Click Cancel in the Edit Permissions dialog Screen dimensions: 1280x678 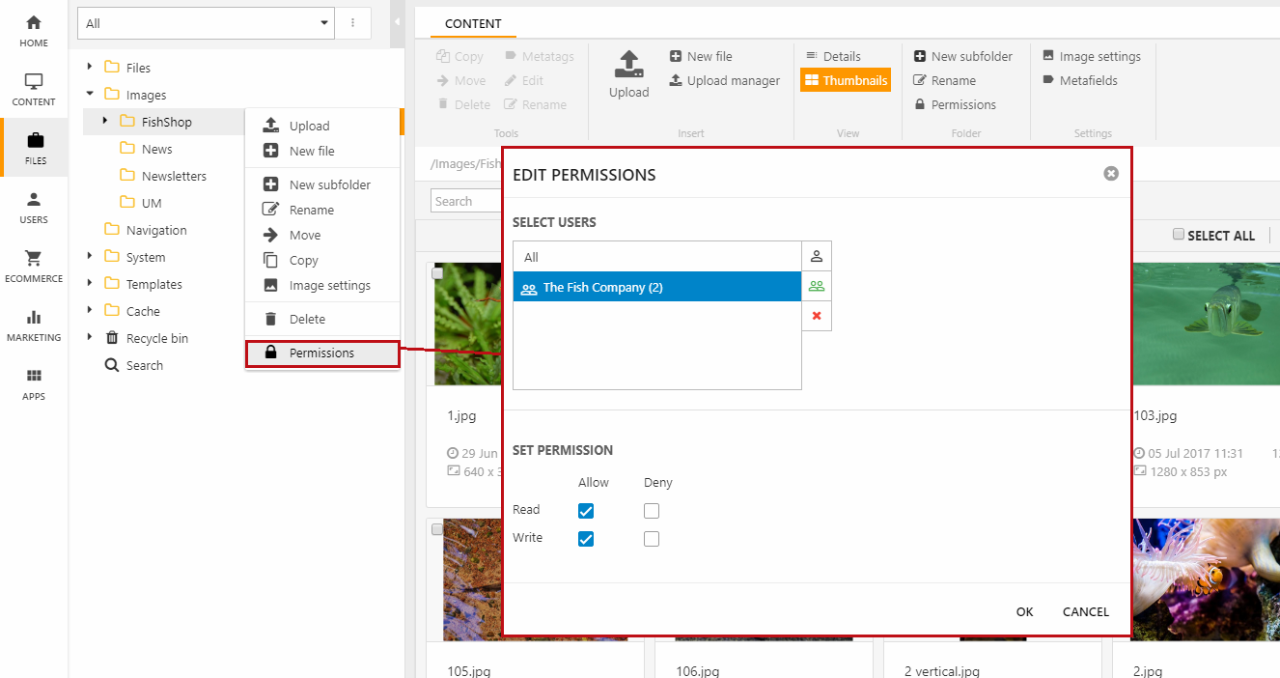coord(1085,612)
